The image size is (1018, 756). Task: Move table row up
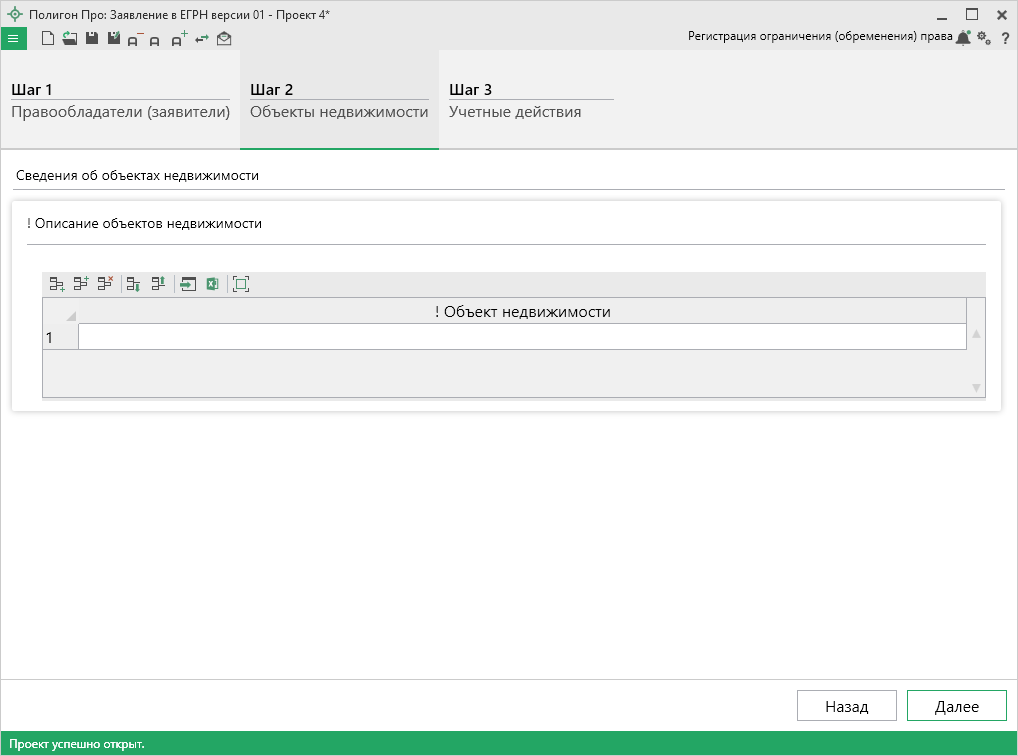(x=157, y=284)
